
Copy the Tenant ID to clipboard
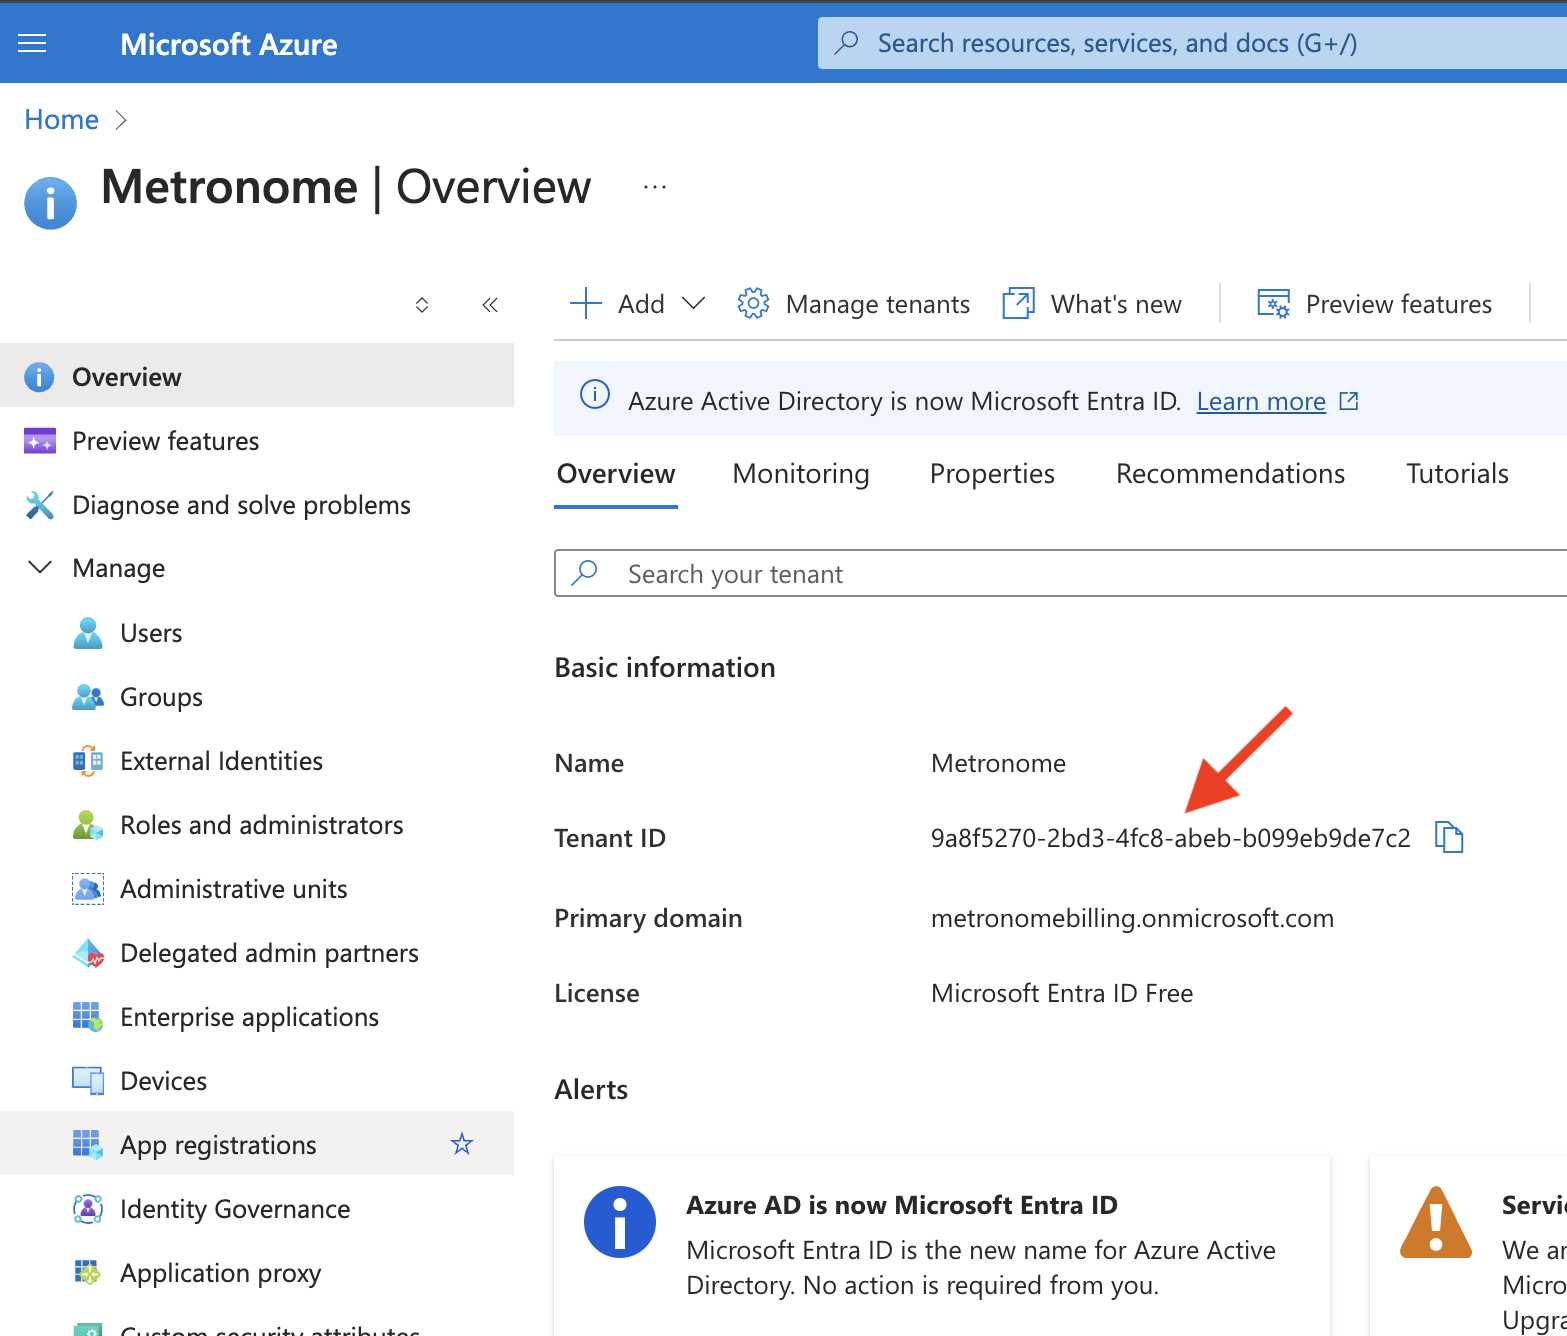1449,837
